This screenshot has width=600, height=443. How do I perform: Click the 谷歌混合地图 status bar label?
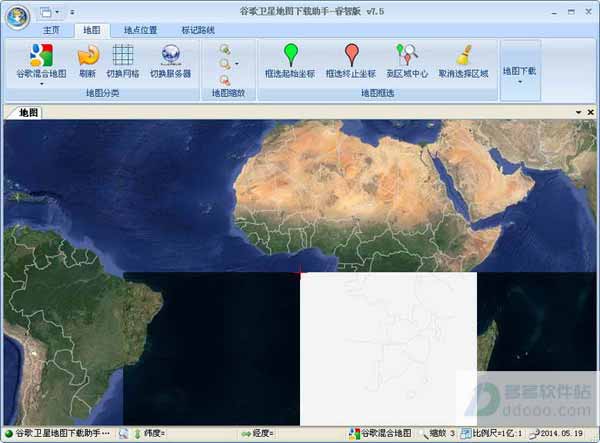[x=386, y=433]
